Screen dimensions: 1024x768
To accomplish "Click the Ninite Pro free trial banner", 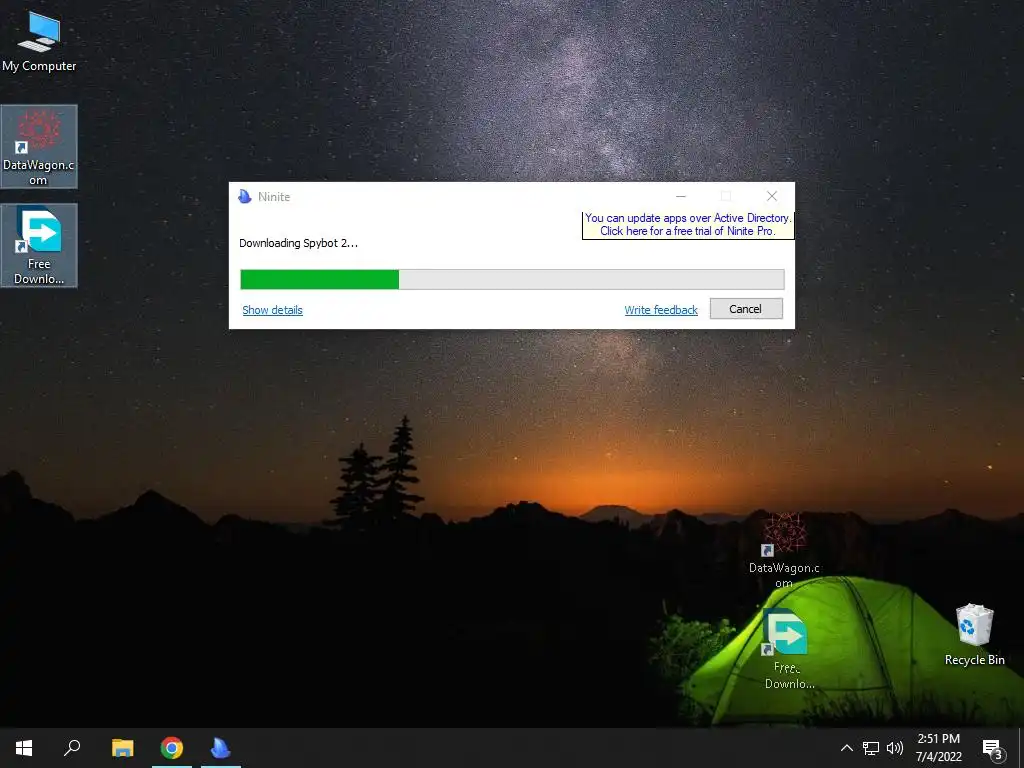I will pos(688,225).
